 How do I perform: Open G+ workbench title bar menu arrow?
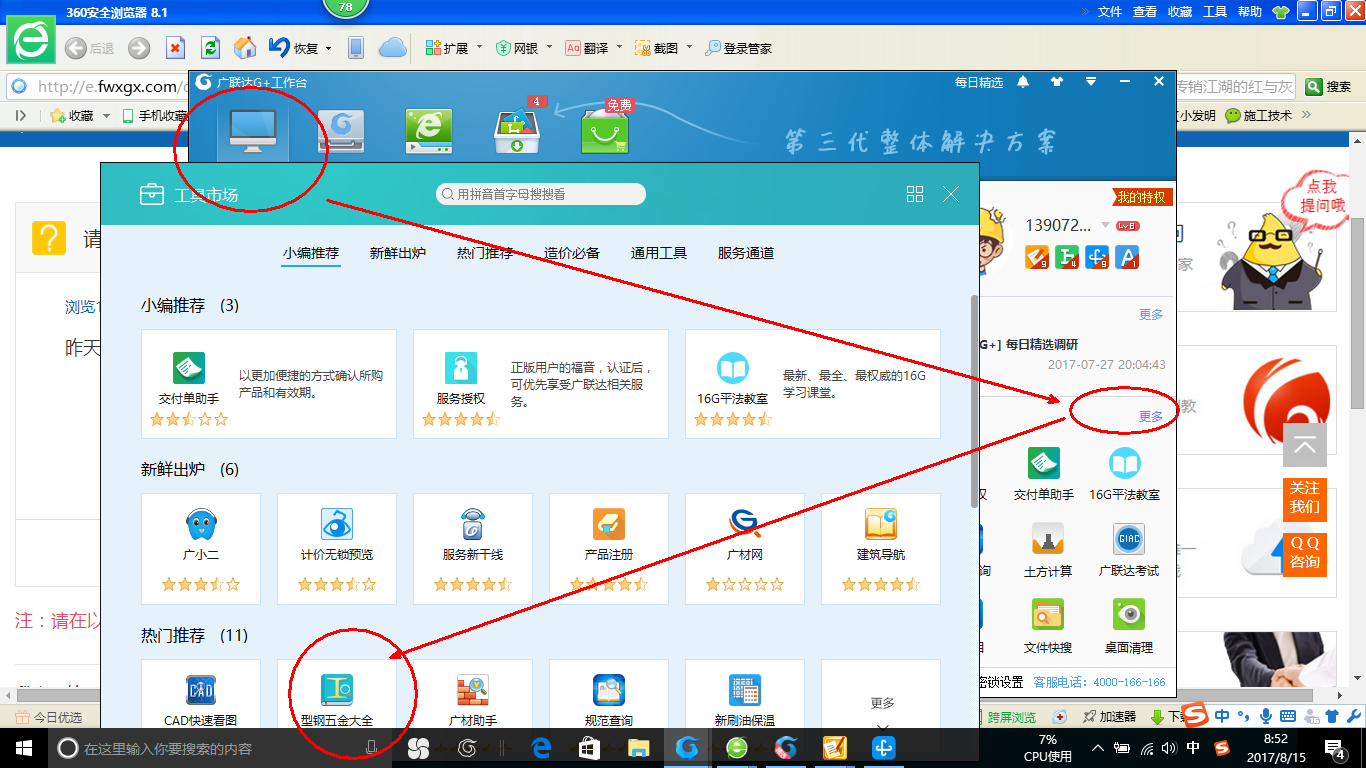click(x=1091, y=82)
